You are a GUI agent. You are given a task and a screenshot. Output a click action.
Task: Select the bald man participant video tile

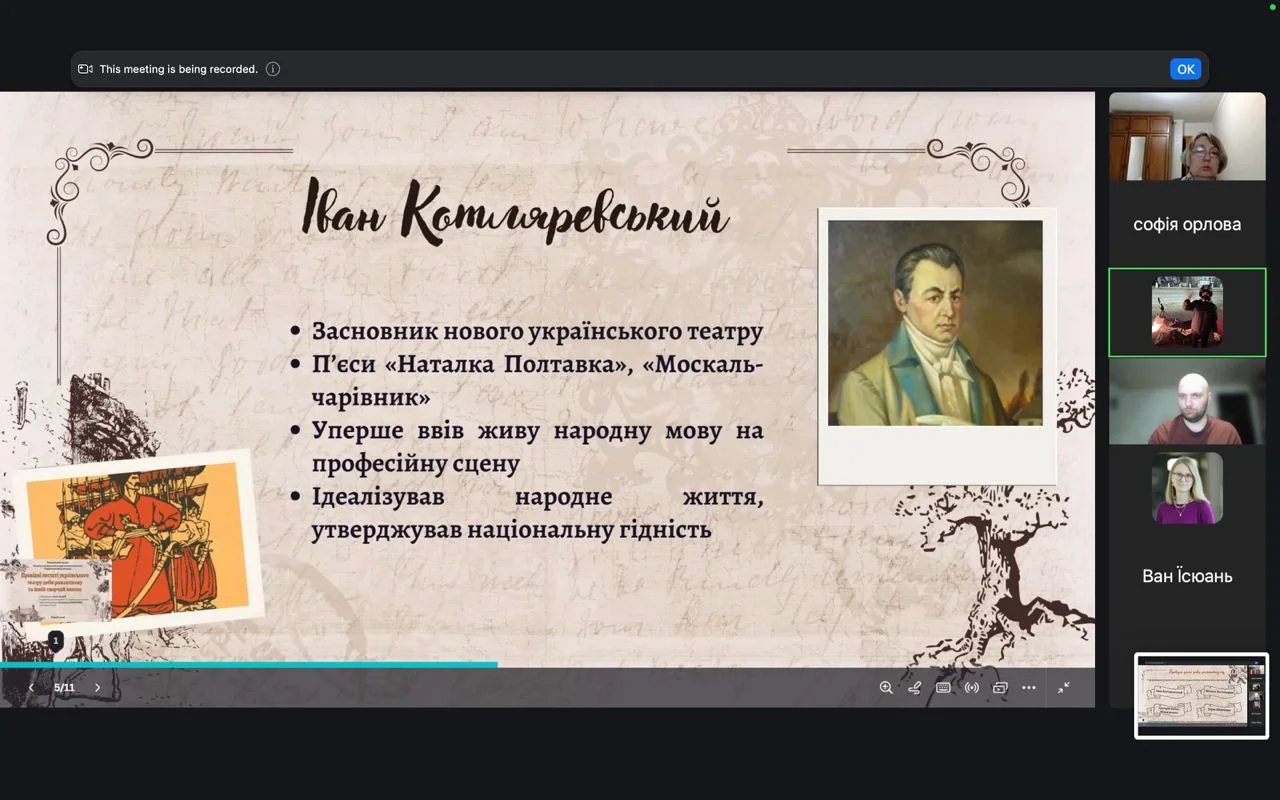[x=1187, y=401]
